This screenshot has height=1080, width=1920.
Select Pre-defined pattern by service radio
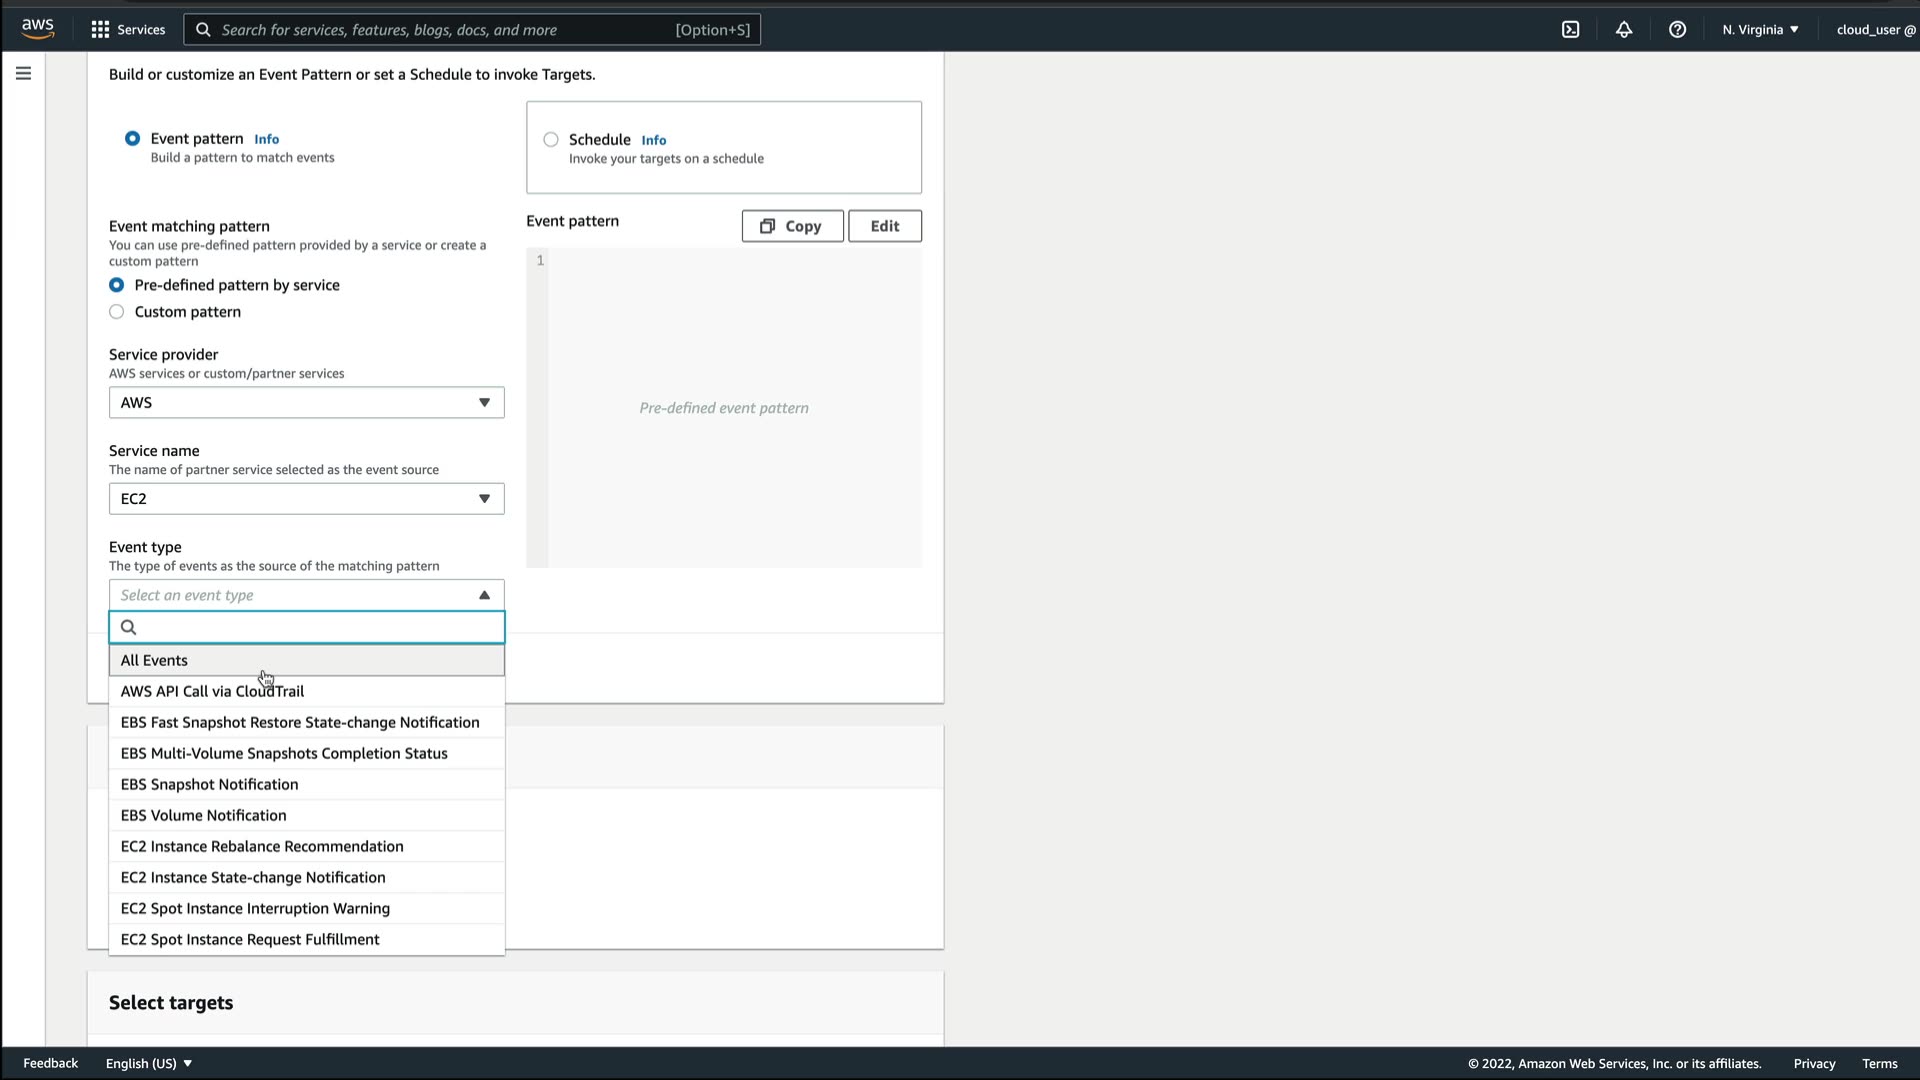click(x=117, y=285)
